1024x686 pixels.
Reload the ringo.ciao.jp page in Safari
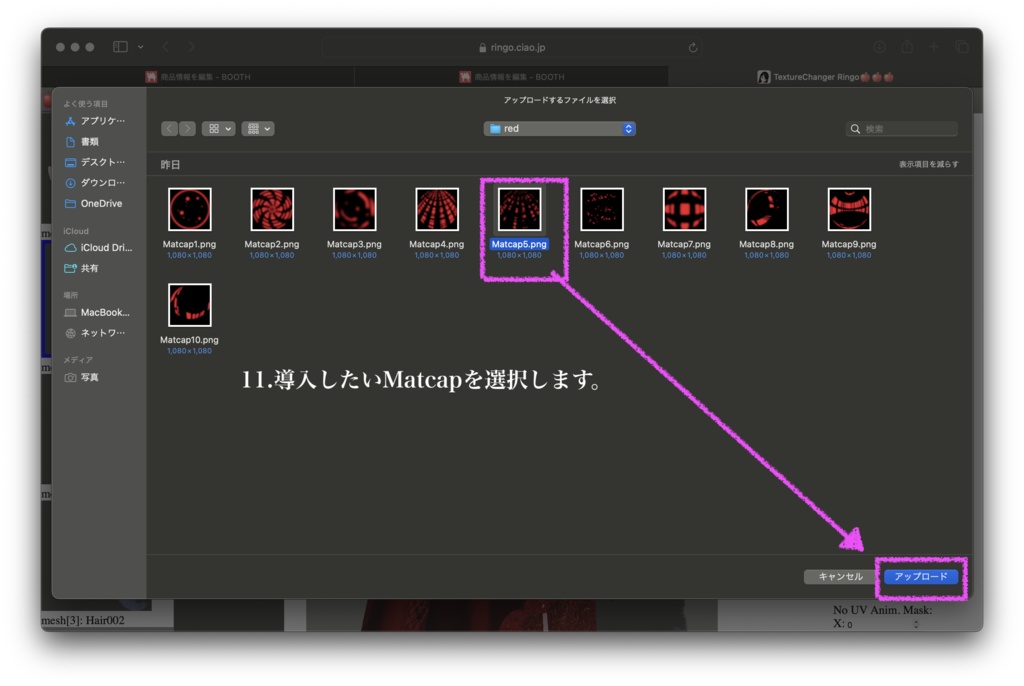point(691,46)
